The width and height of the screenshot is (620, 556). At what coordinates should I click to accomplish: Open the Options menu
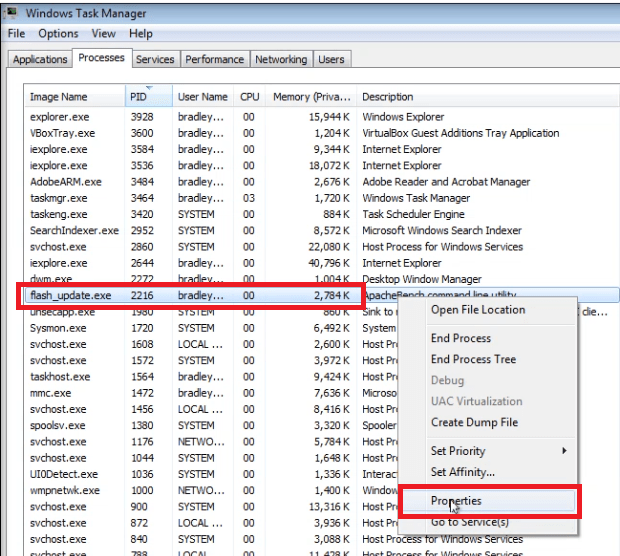pos(58,33)
